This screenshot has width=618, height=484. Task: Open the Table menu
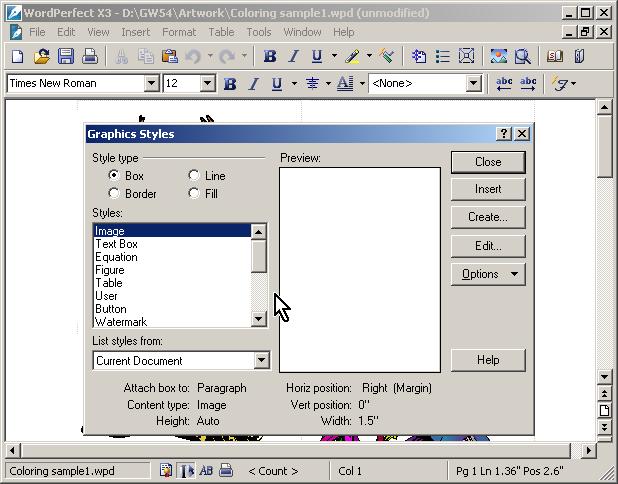coord(221,32)
